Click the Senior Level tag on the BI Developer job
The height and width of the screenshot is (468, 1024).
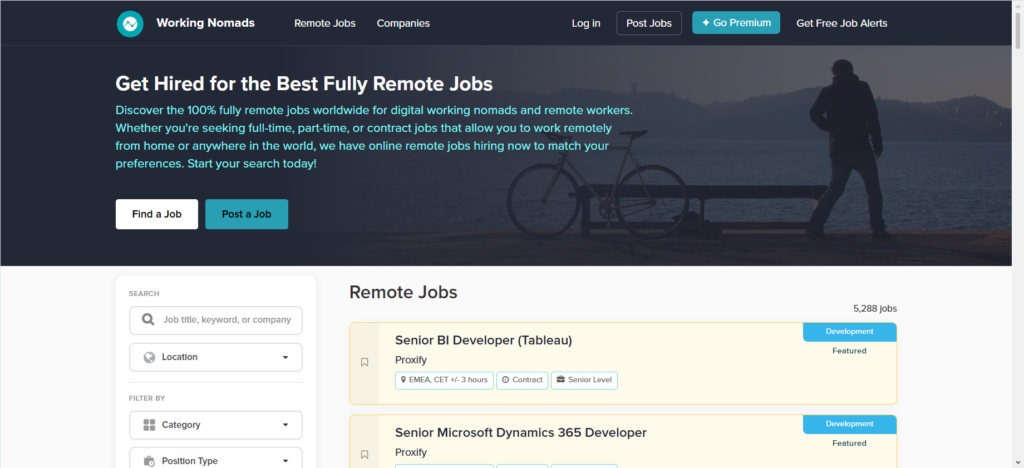584,381
